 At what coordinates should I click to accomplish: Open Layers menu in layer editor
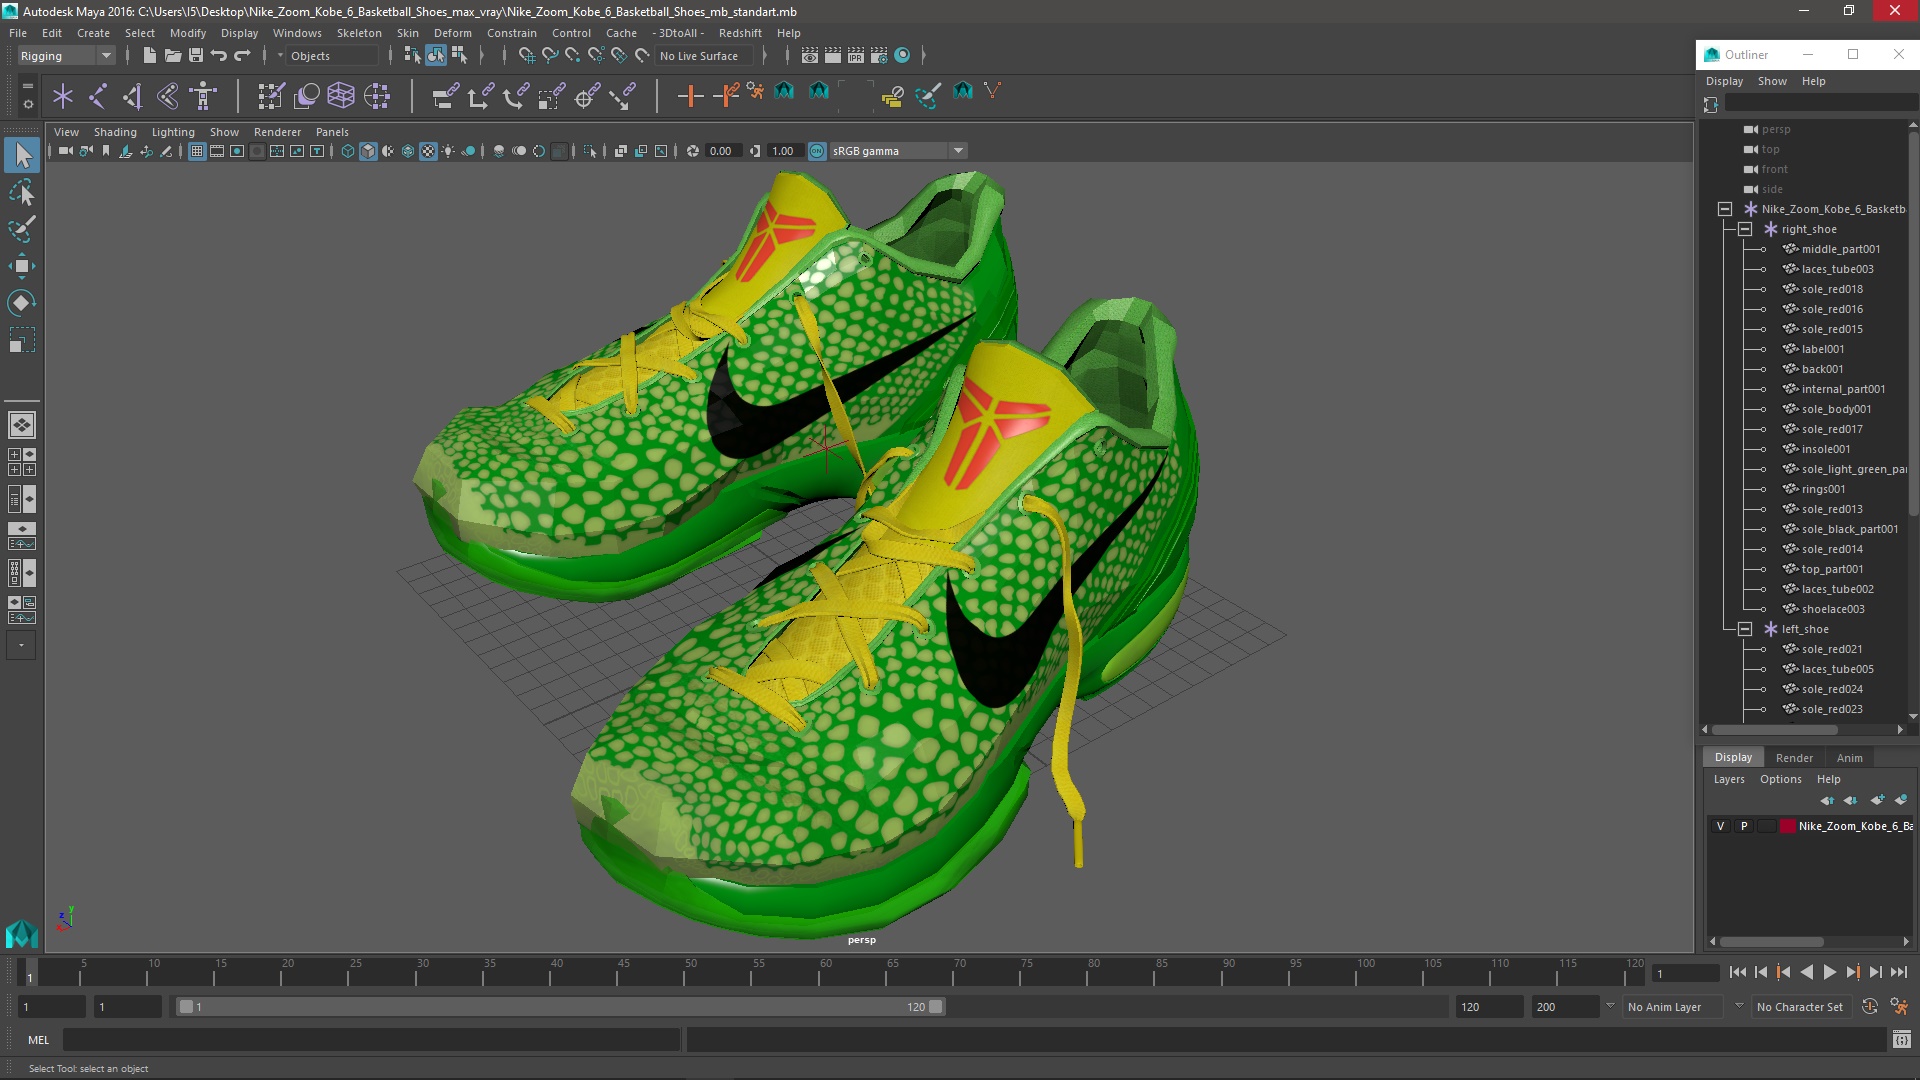click(x=1728, y=779)
